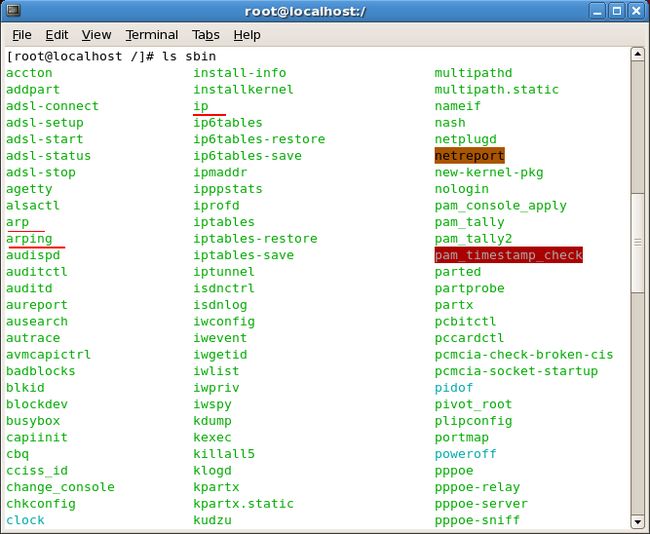Click the red highlighted 'pam_timestamp_check' entry
Image resolution: width=650 pixels, height=534 pixels.
[x=508, y=255]
